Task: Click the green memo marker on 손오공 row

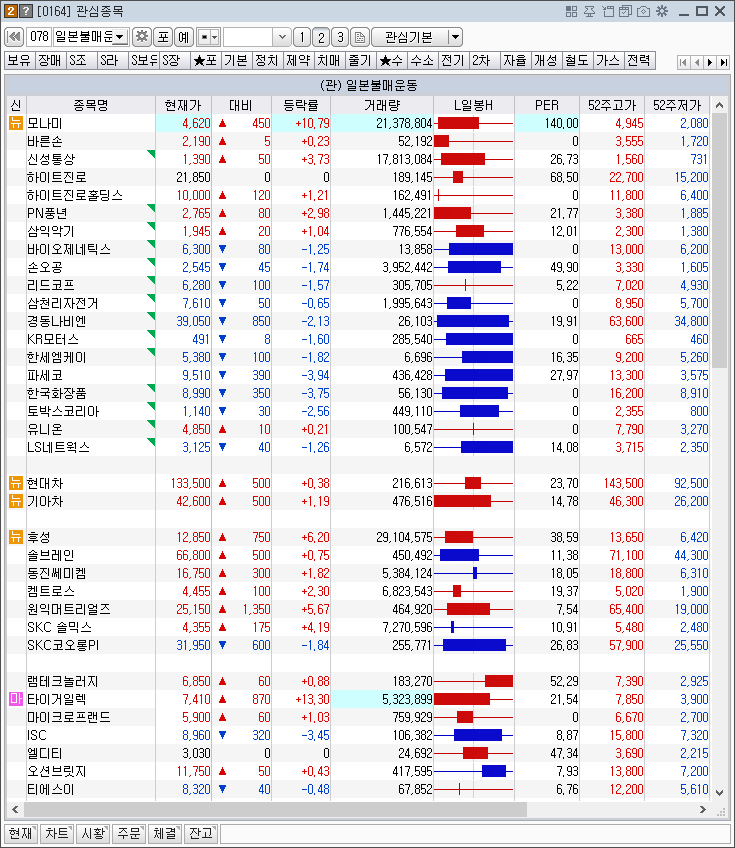Action: point(151,262)
